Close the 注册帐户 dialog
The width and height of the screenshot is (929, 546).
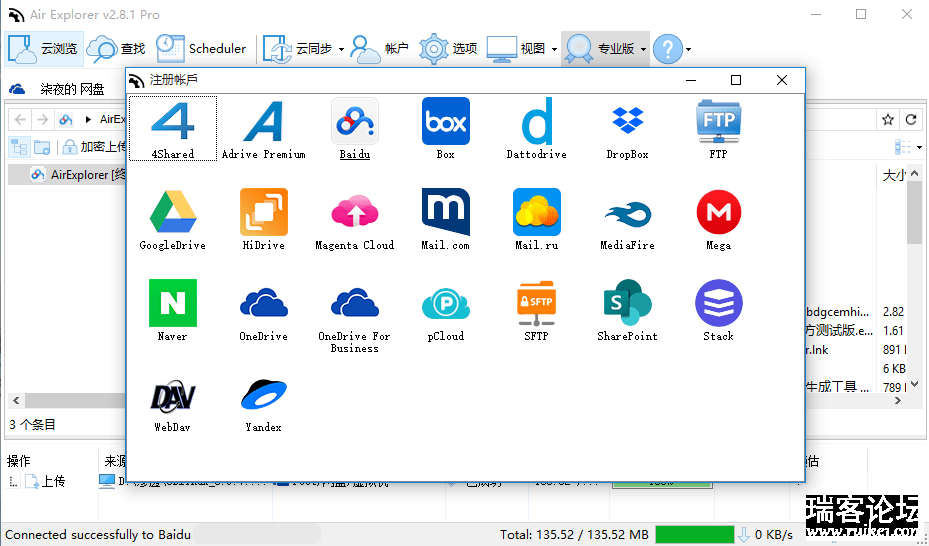coord(782,80)
